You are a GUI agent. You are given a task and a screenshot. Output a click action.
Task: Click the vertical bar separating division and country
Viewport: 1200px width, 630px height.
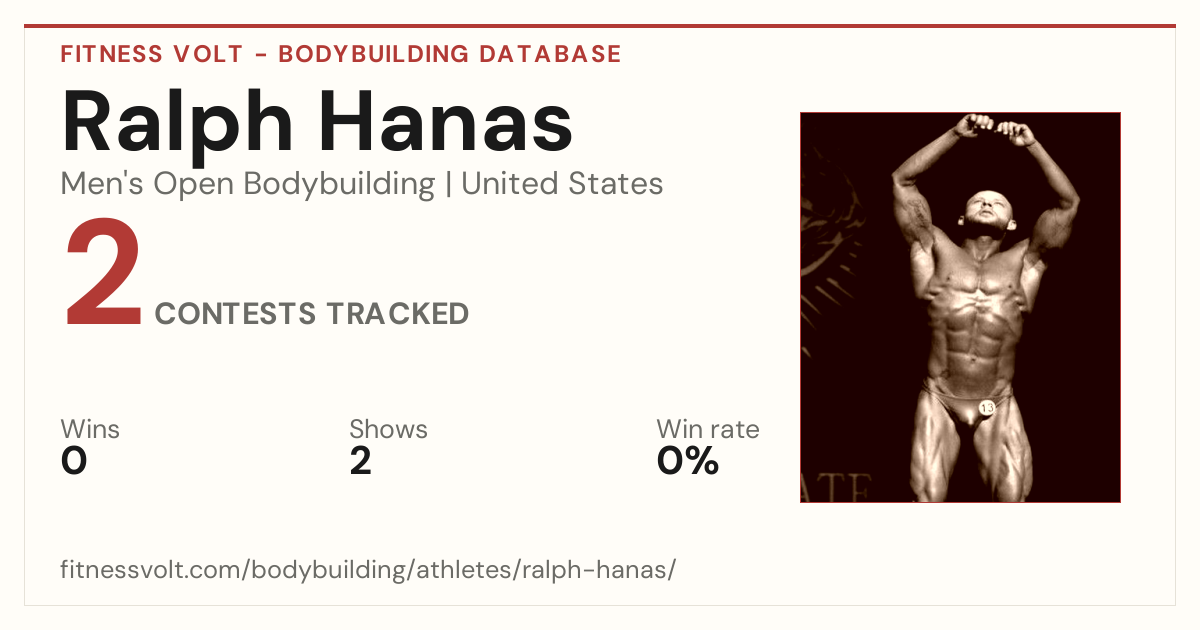[x=448, y=185]
